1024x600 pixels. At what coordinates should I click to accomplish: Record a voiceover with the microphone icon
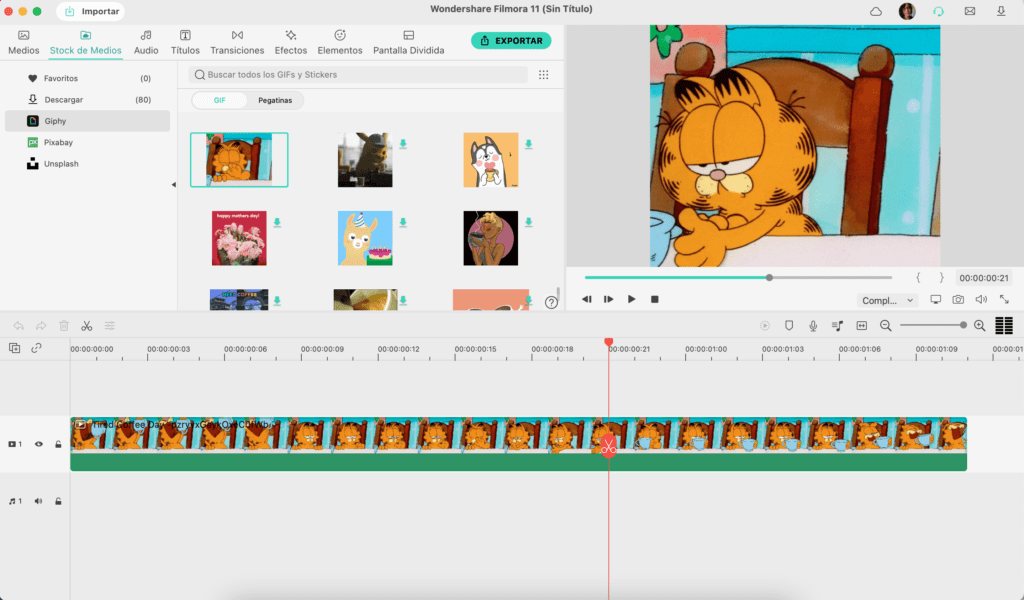(x=813, y=326)
